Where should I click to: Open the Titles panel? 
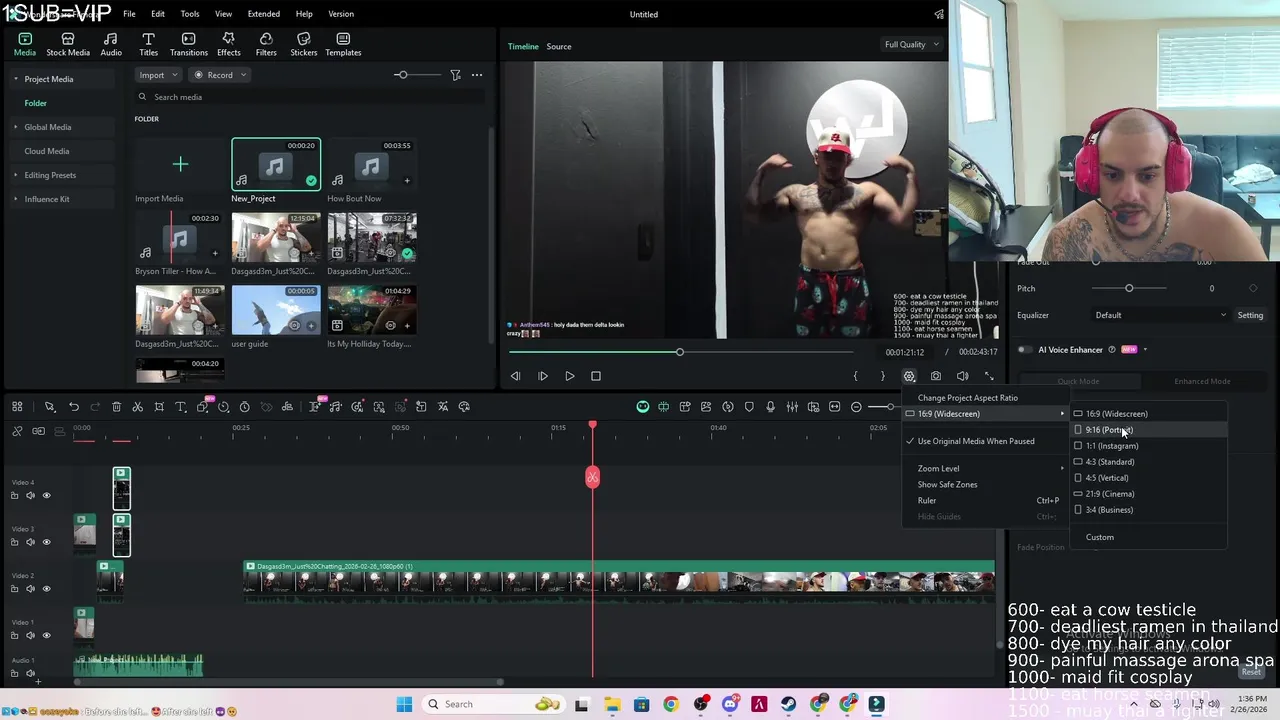tap(148, 44)
